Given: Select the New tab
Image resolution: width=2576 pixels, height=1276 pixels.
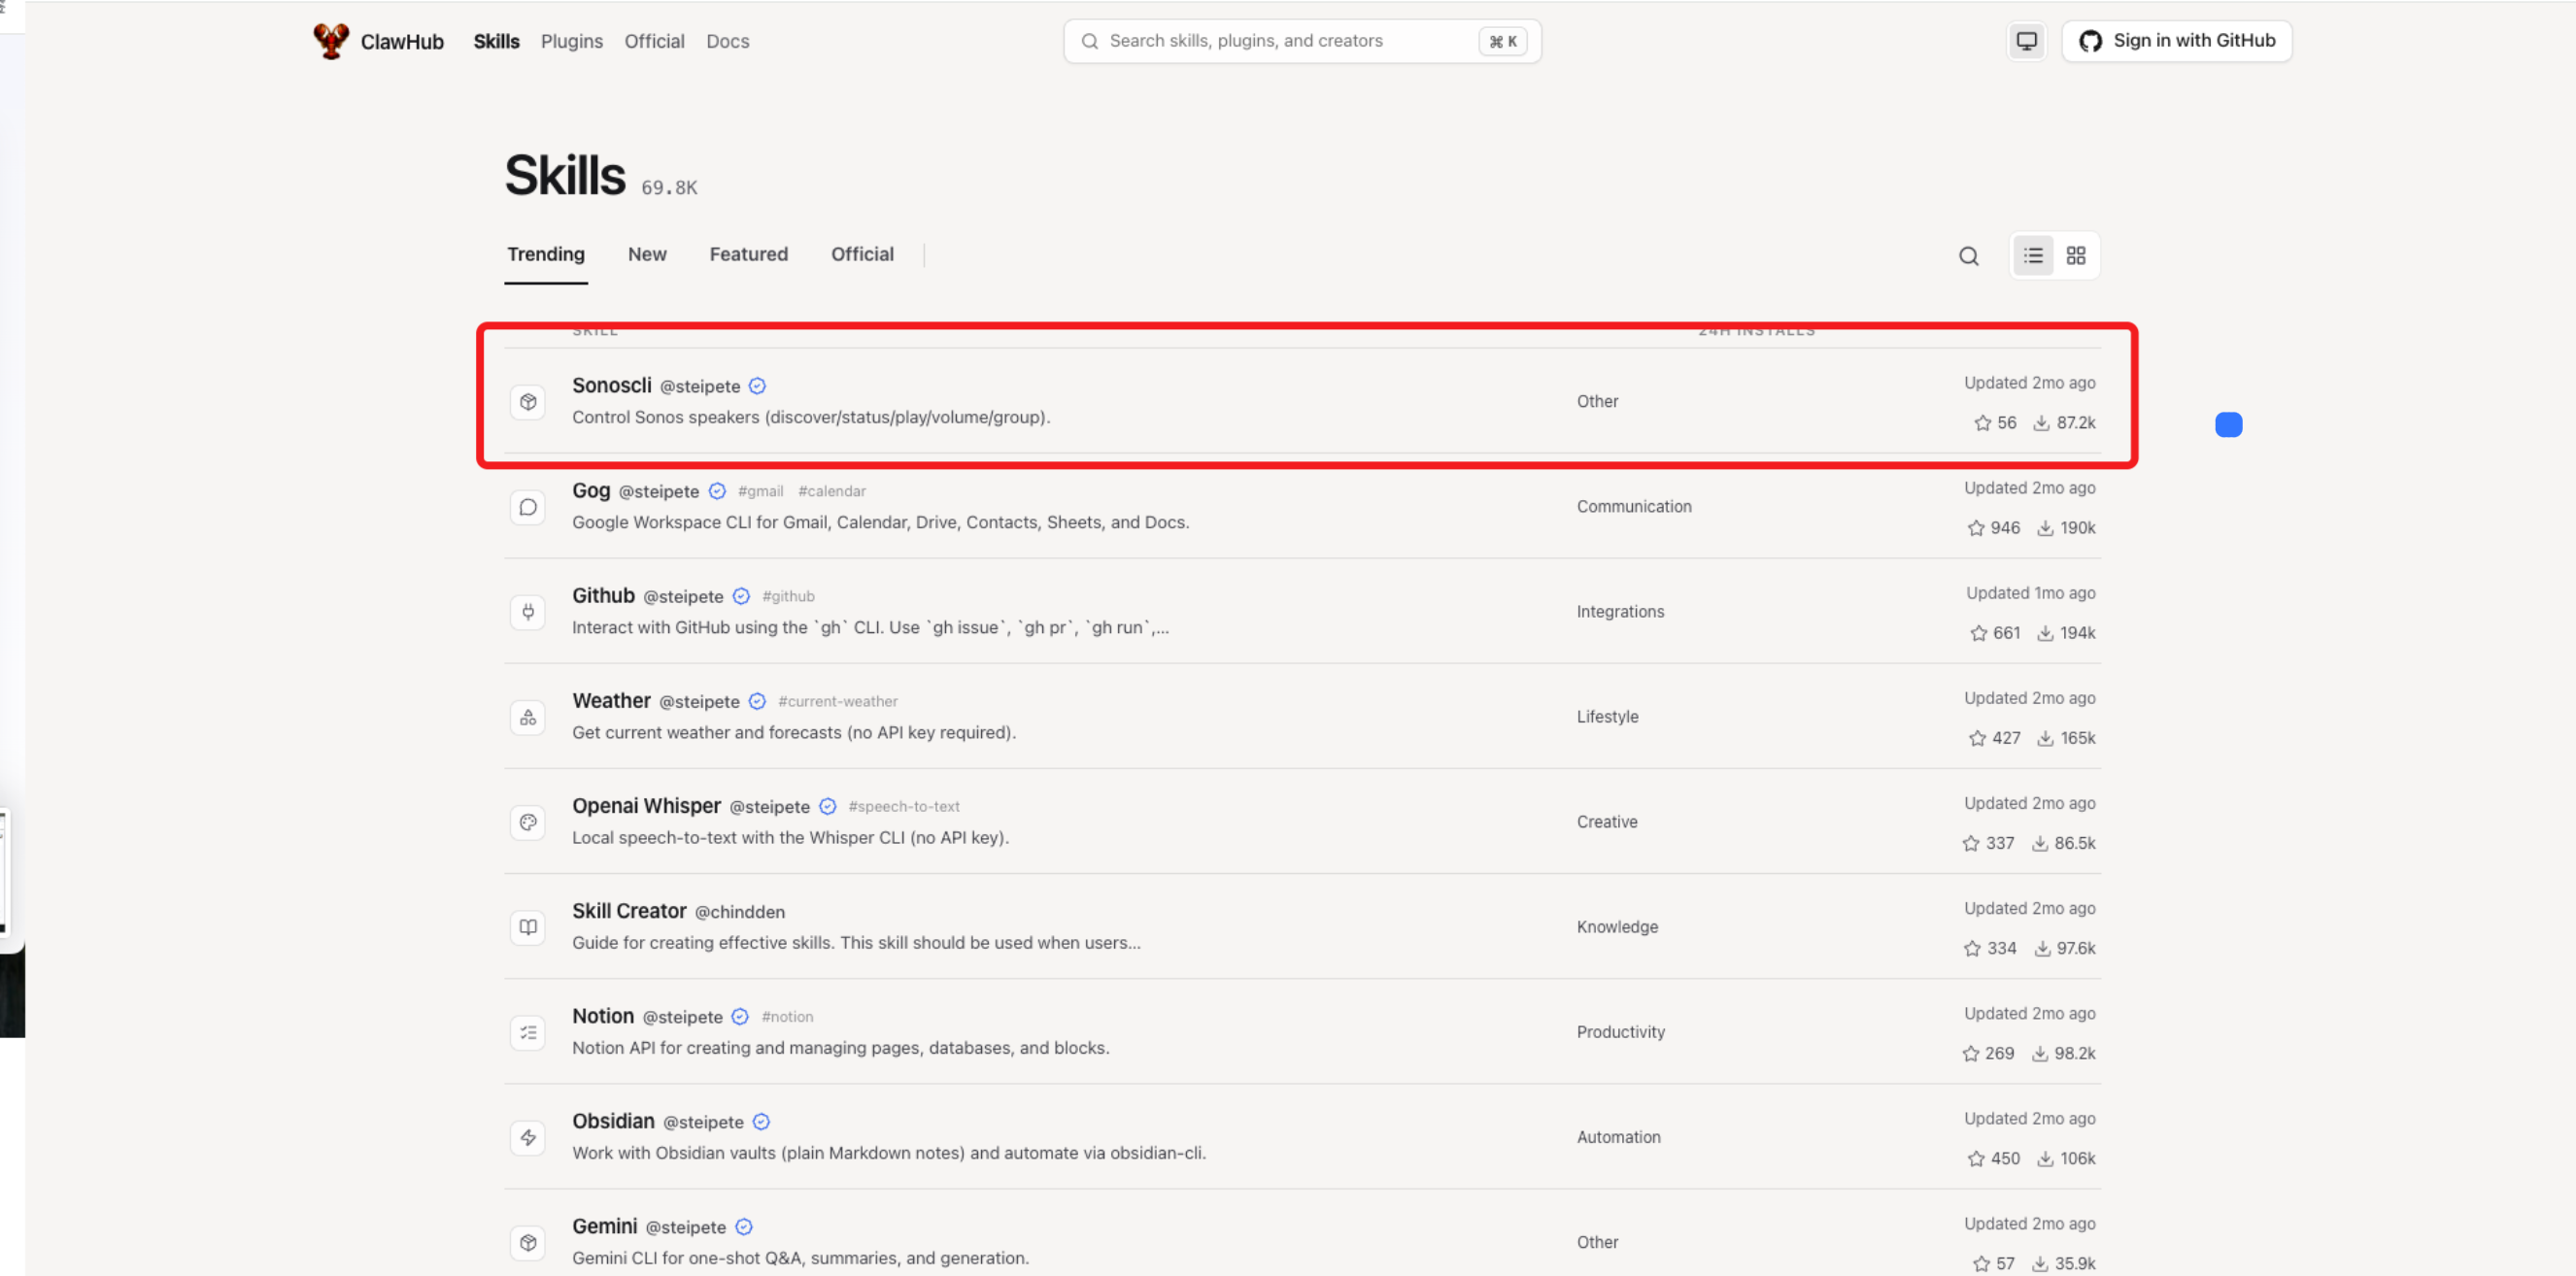Looking at the screenshot, I should coord(647,254).
